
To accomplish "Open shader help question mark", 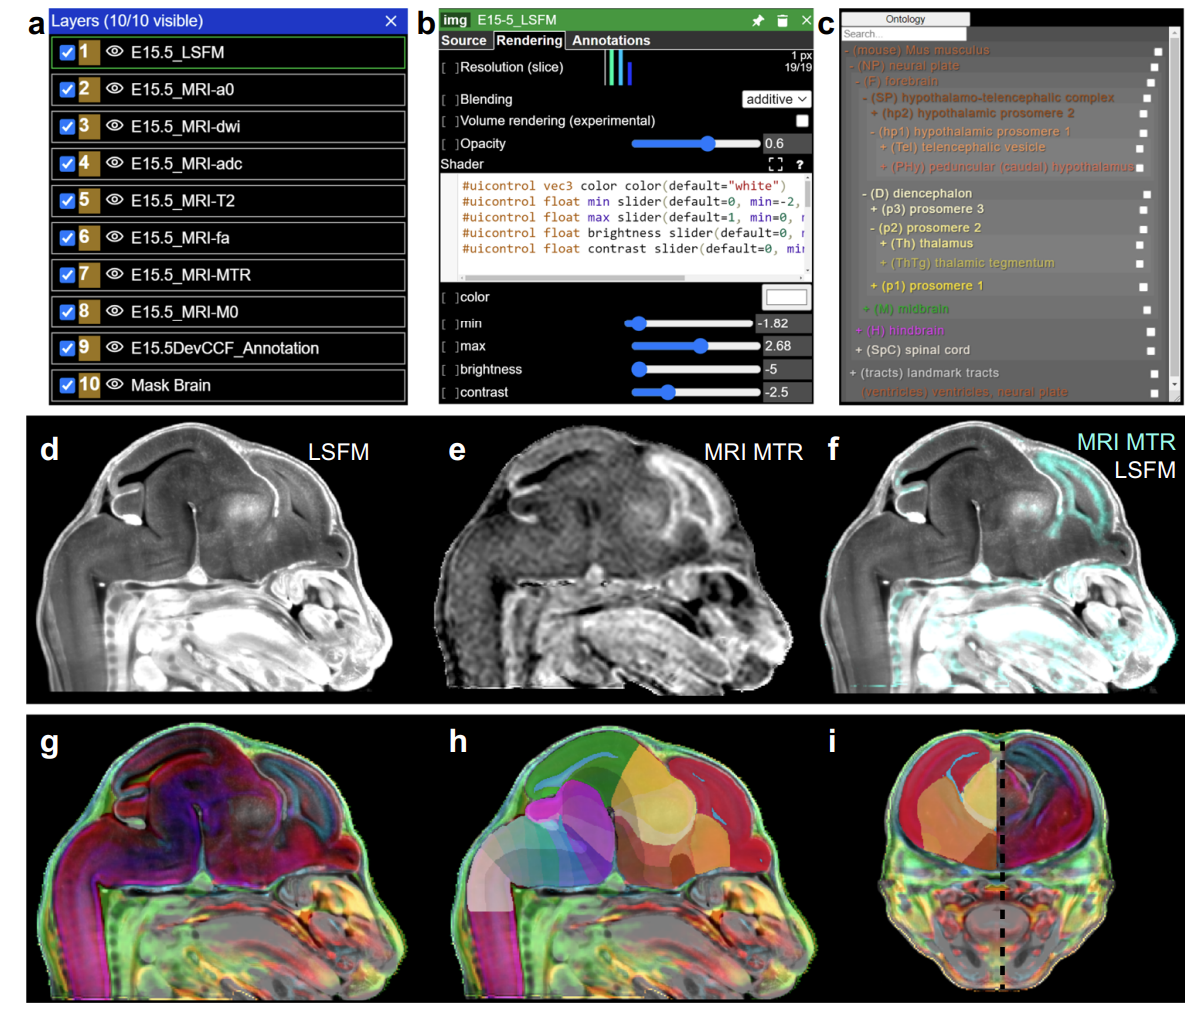I will [x=799, y=164].
